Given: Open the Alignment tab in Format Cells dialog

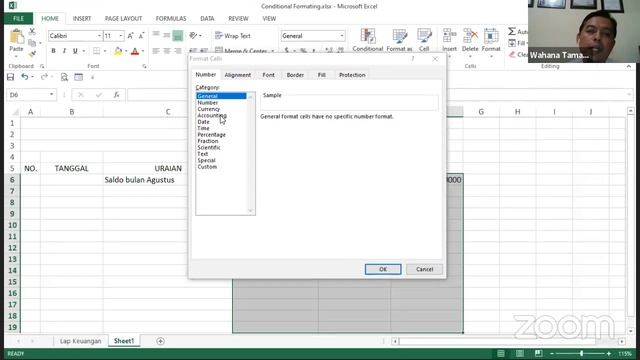Looking at the screenshot, I should tap(238, 75).
